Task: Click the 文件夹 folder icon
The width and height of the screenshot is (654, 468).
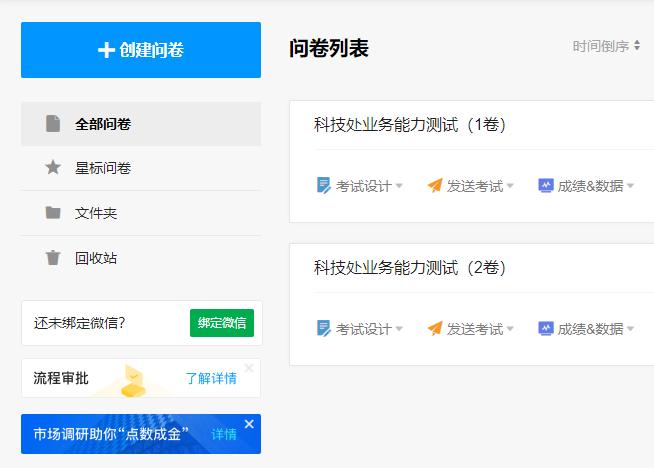Action: [x=53, y=213]
